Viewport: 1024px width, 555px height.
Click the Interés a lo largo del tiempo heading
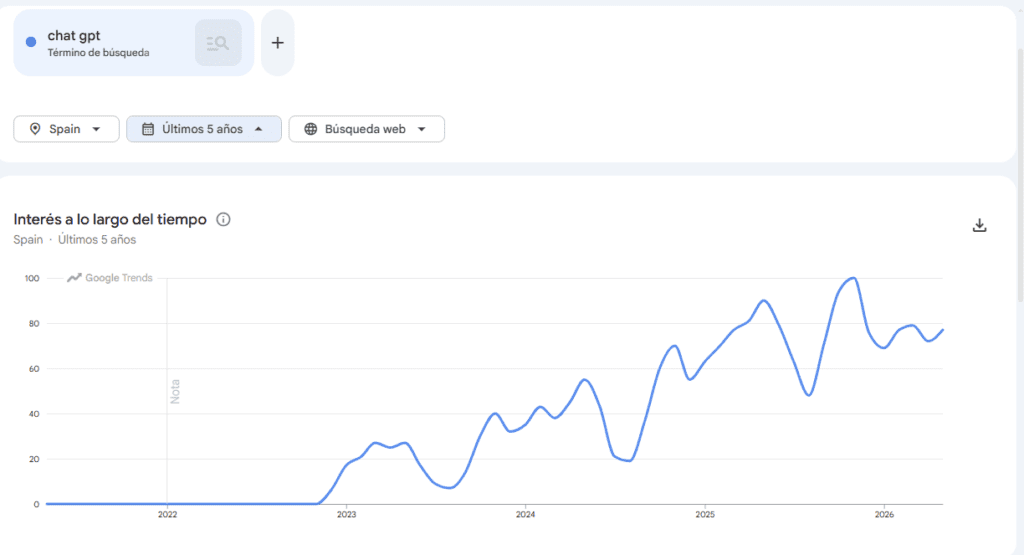(110, 219)
